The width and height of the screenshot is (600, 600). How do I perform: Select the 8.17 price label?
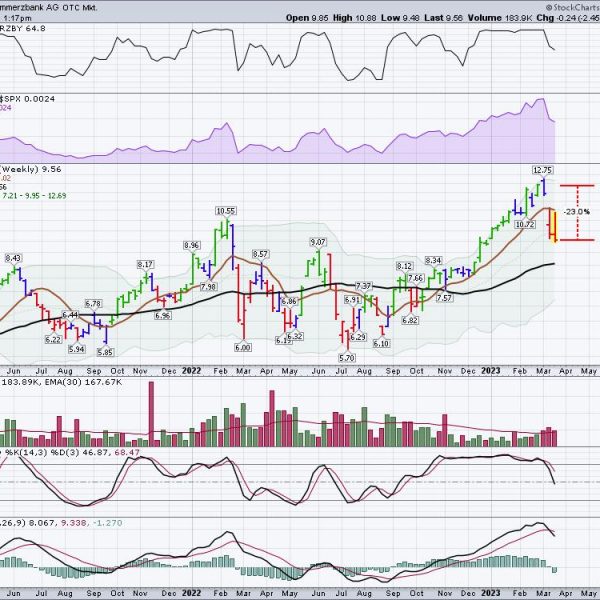coord(145,264)
